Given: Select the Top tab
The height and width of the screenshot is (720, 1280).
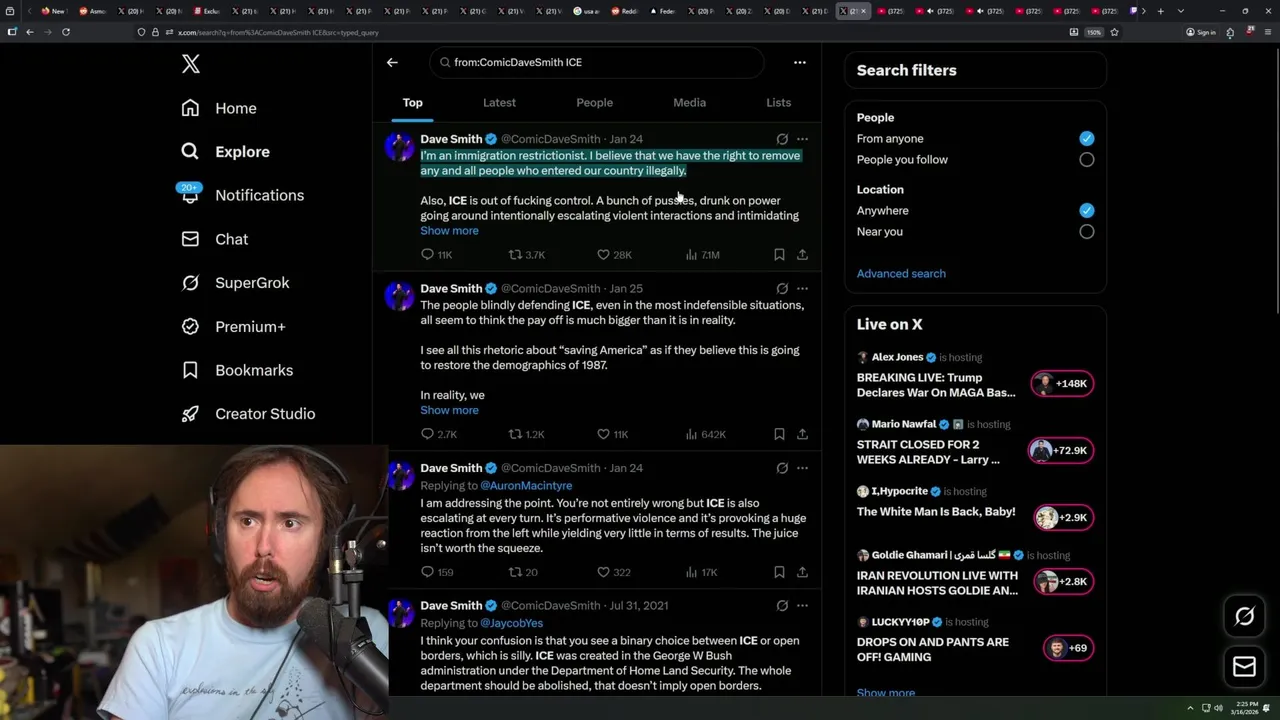Looking at the screenshot, I should [x=412, y=102].
